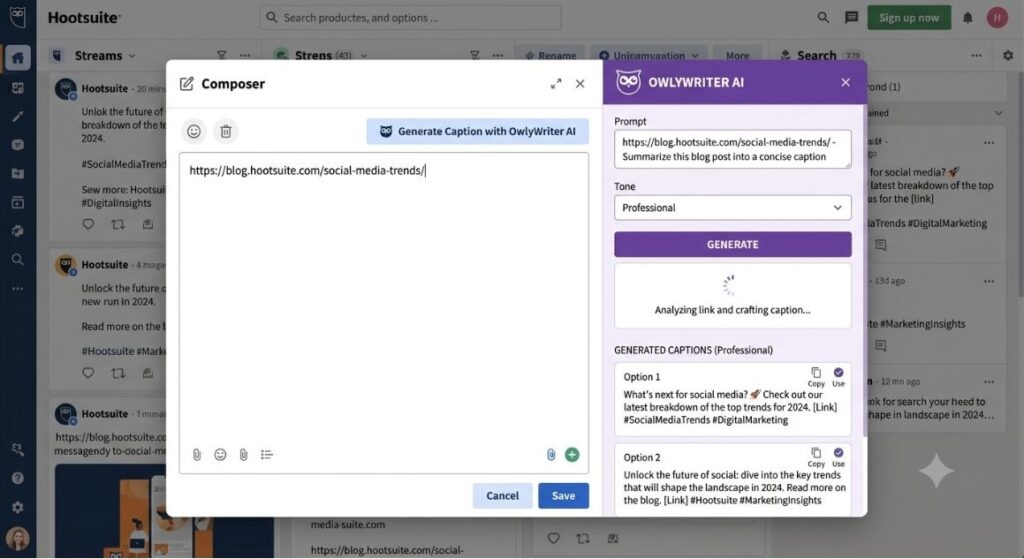Expand the Composer dialog to full size

(x=556, y=84)
